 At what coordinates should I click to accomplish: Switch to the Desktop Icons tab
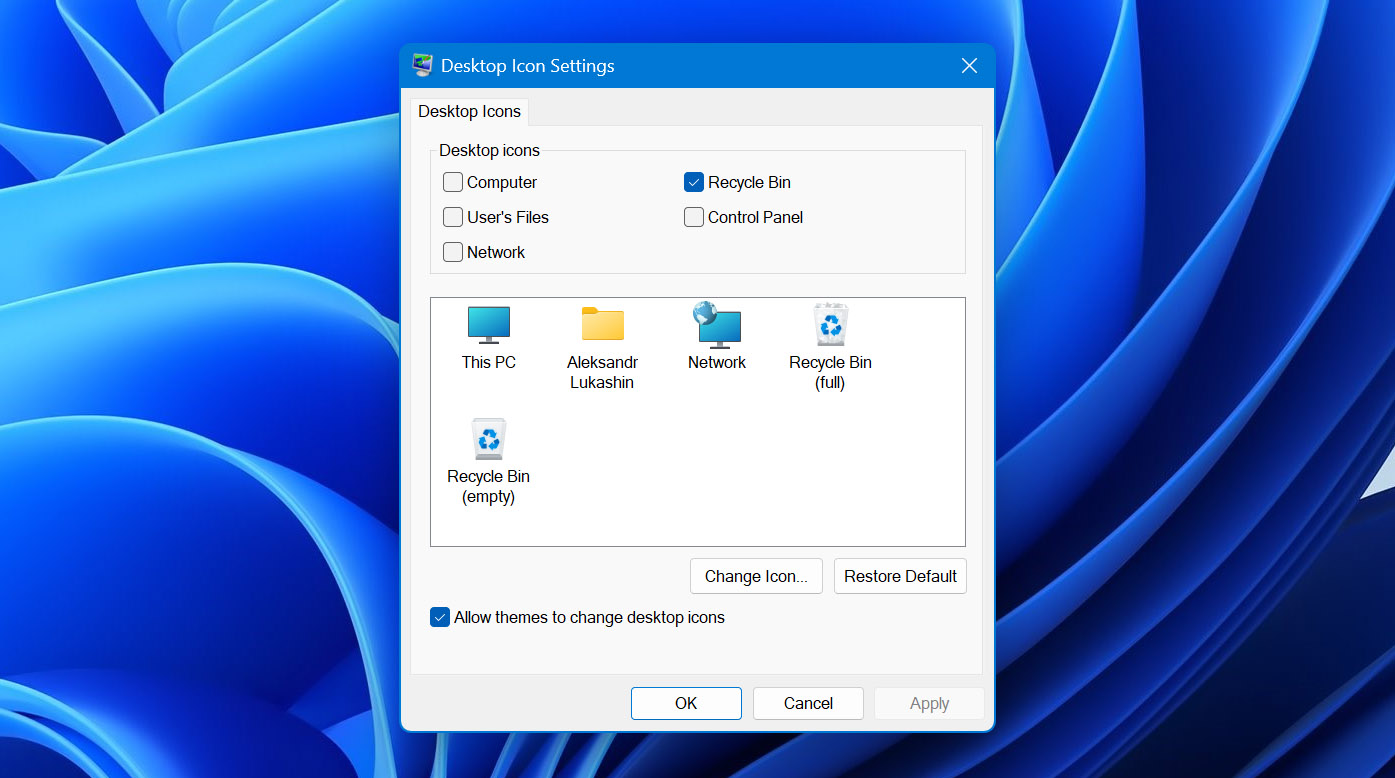[x=469, y=112]
